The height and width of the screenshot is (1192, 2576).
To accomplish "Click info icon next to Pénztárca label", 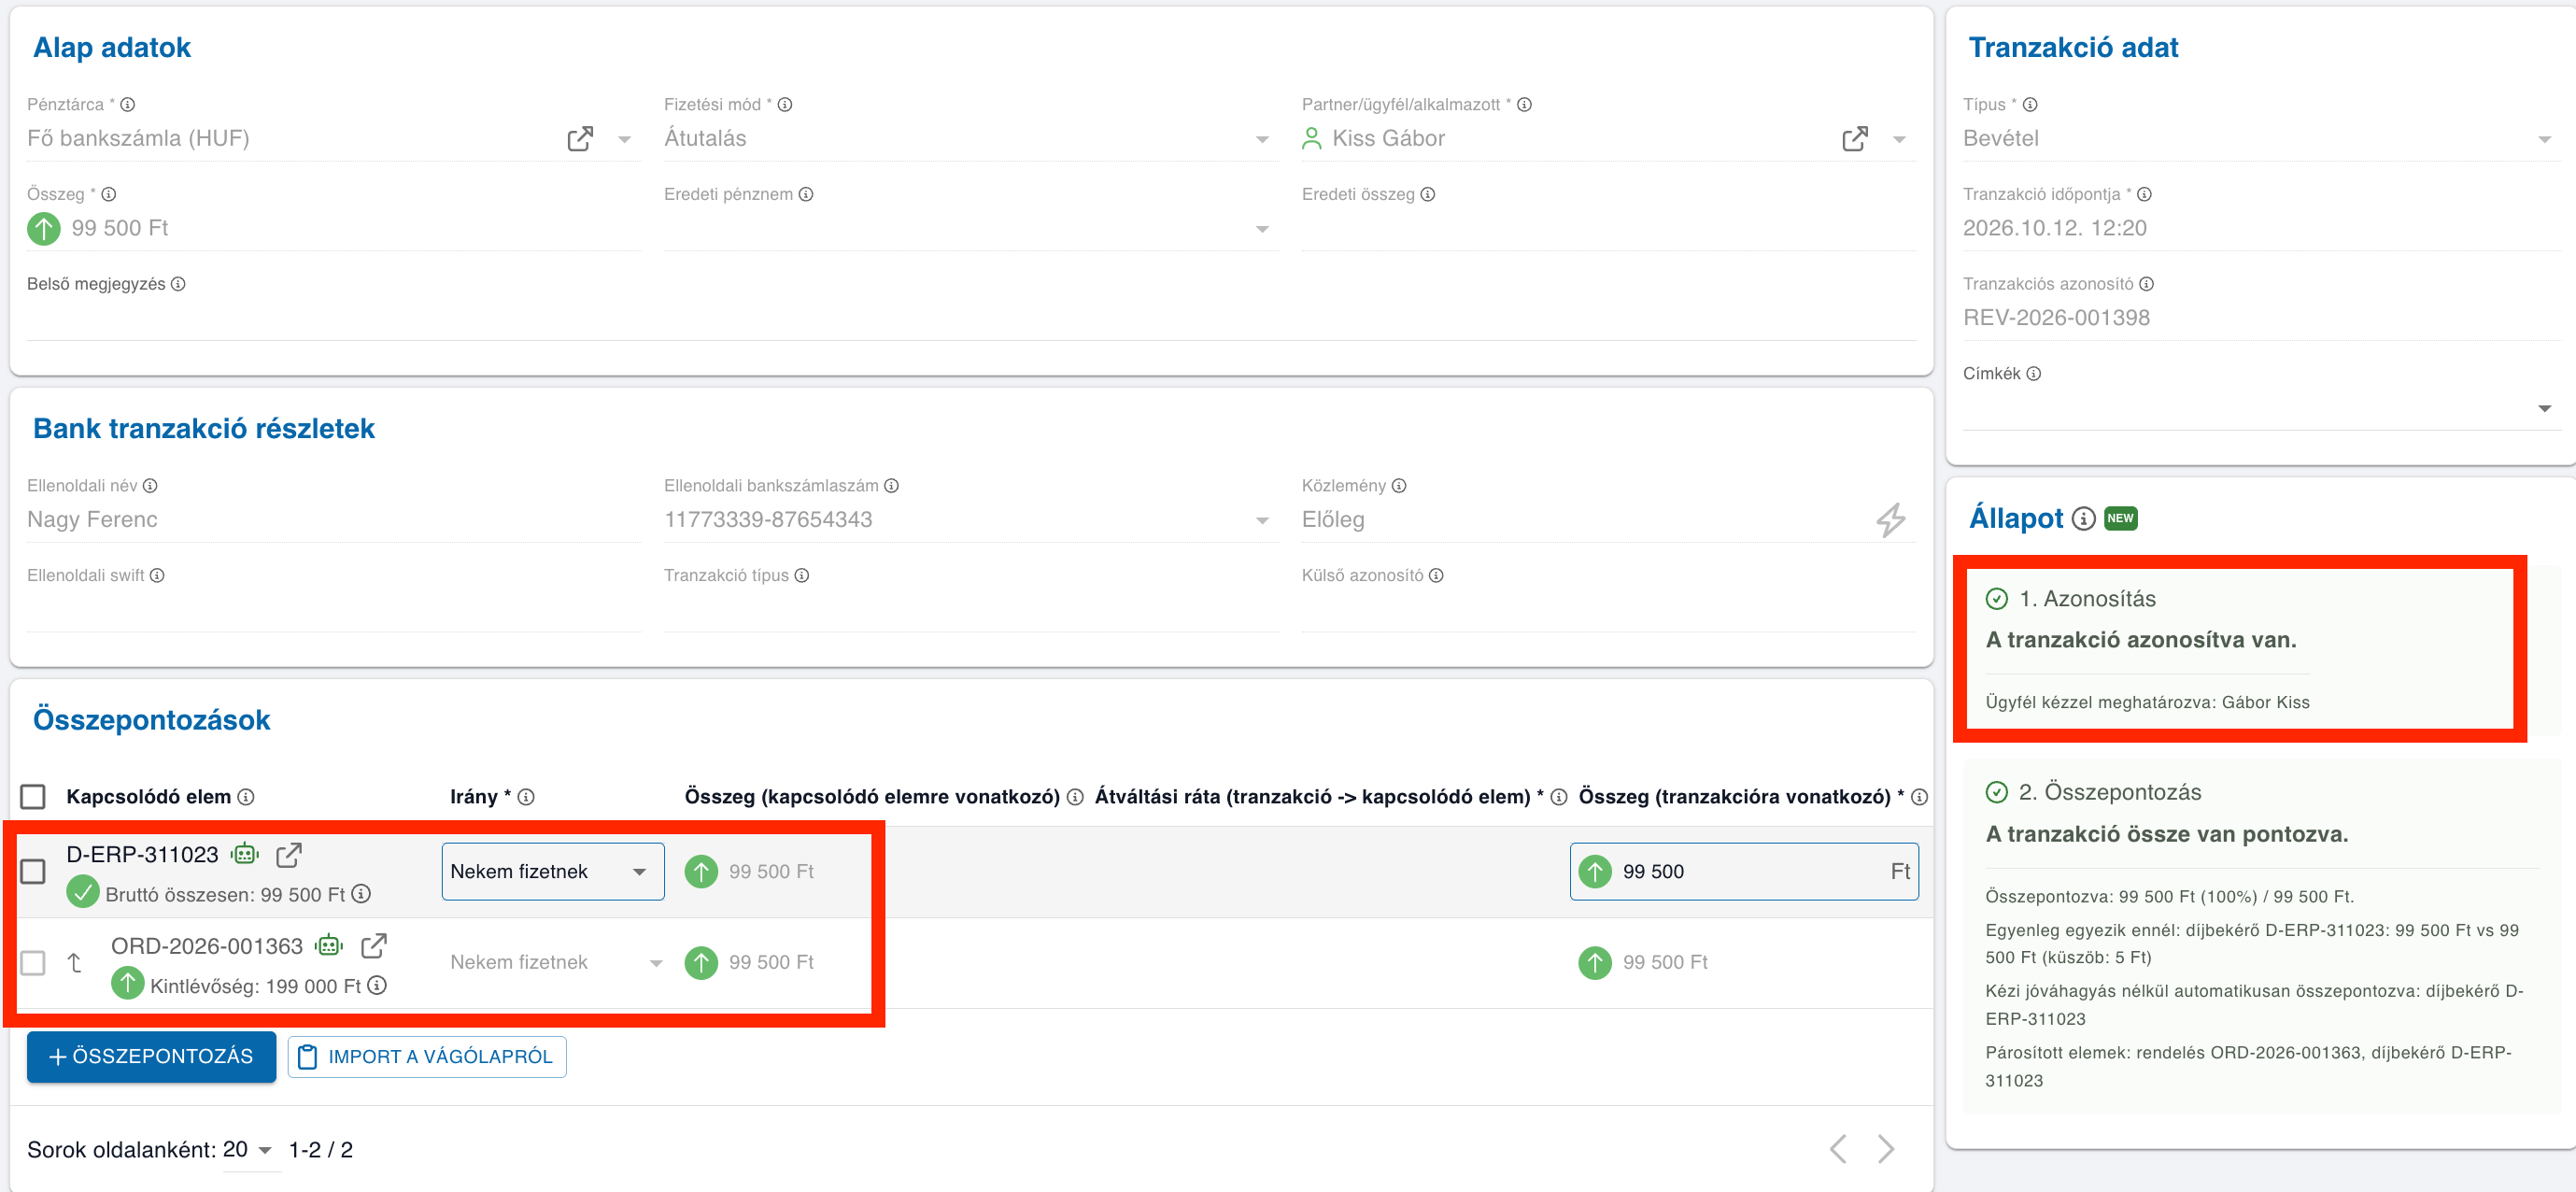I will (128, 105).
